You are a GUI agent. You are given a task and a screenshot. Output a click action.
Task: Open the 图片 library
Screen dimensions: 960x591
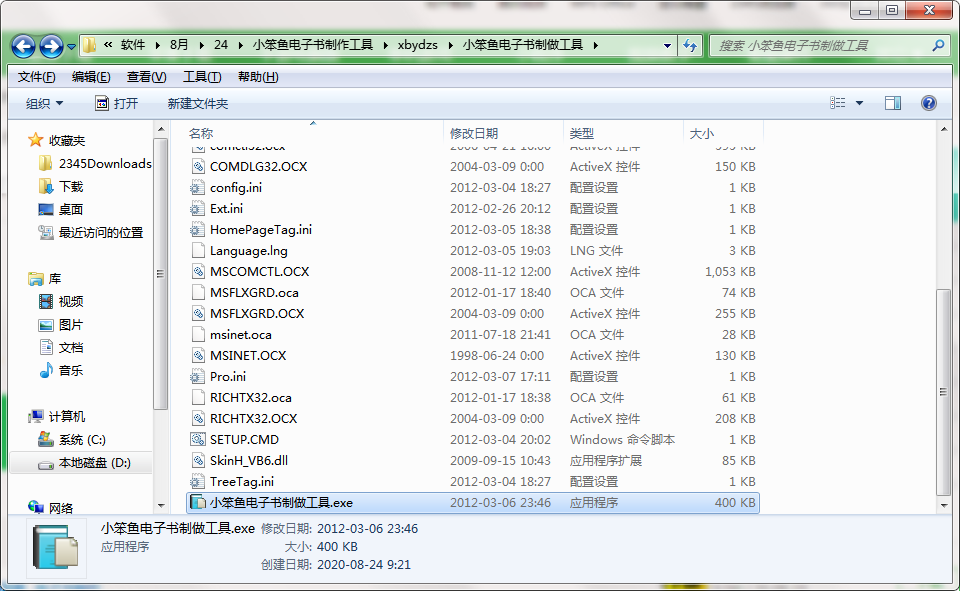tap(61, 325)
